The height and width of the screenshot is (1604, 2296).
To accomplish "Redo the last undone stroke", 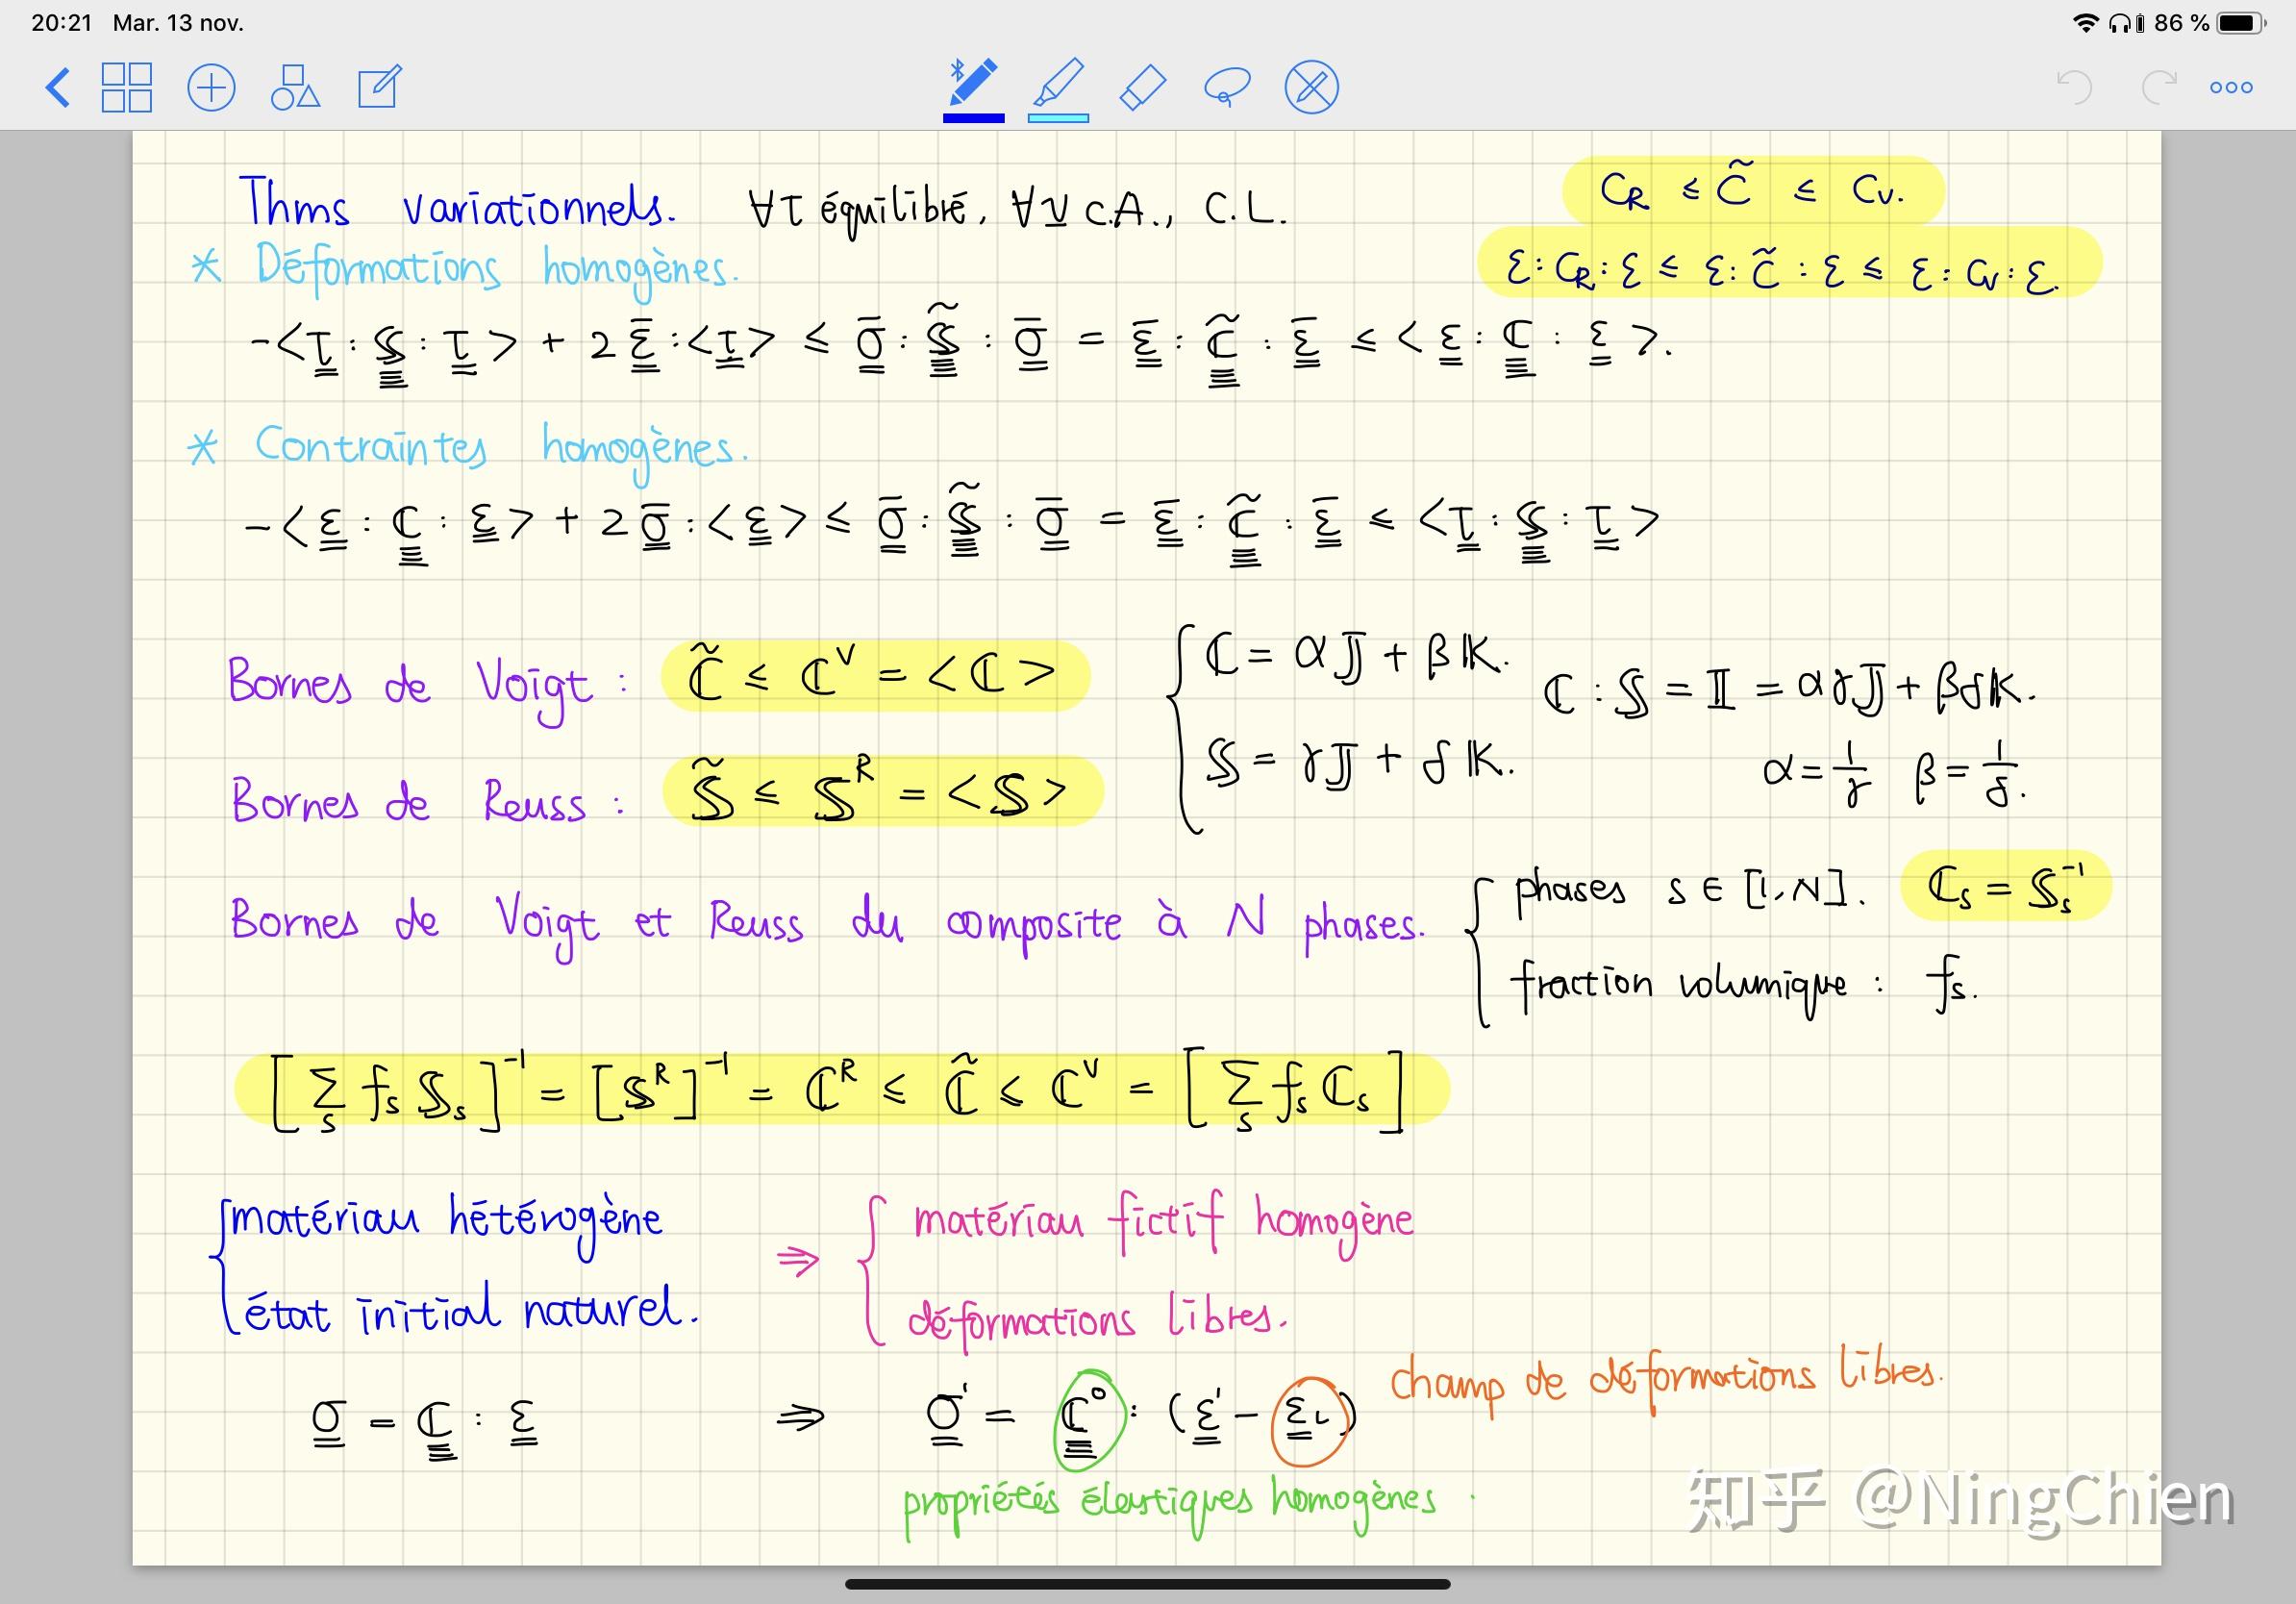I will click(2158, 87).
